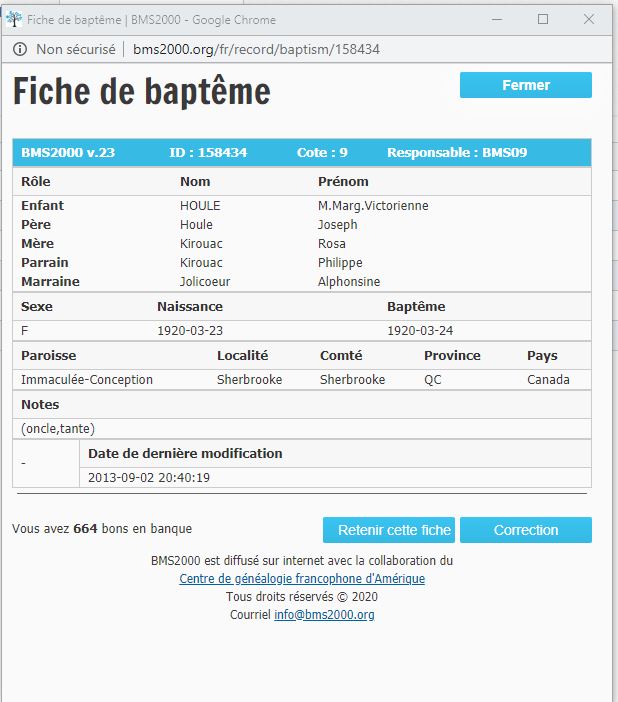Image resolution: width=618 pixels, height=702 pixels.
Task: Click parish name Immaculée-Conception
Action: (87, 380)
